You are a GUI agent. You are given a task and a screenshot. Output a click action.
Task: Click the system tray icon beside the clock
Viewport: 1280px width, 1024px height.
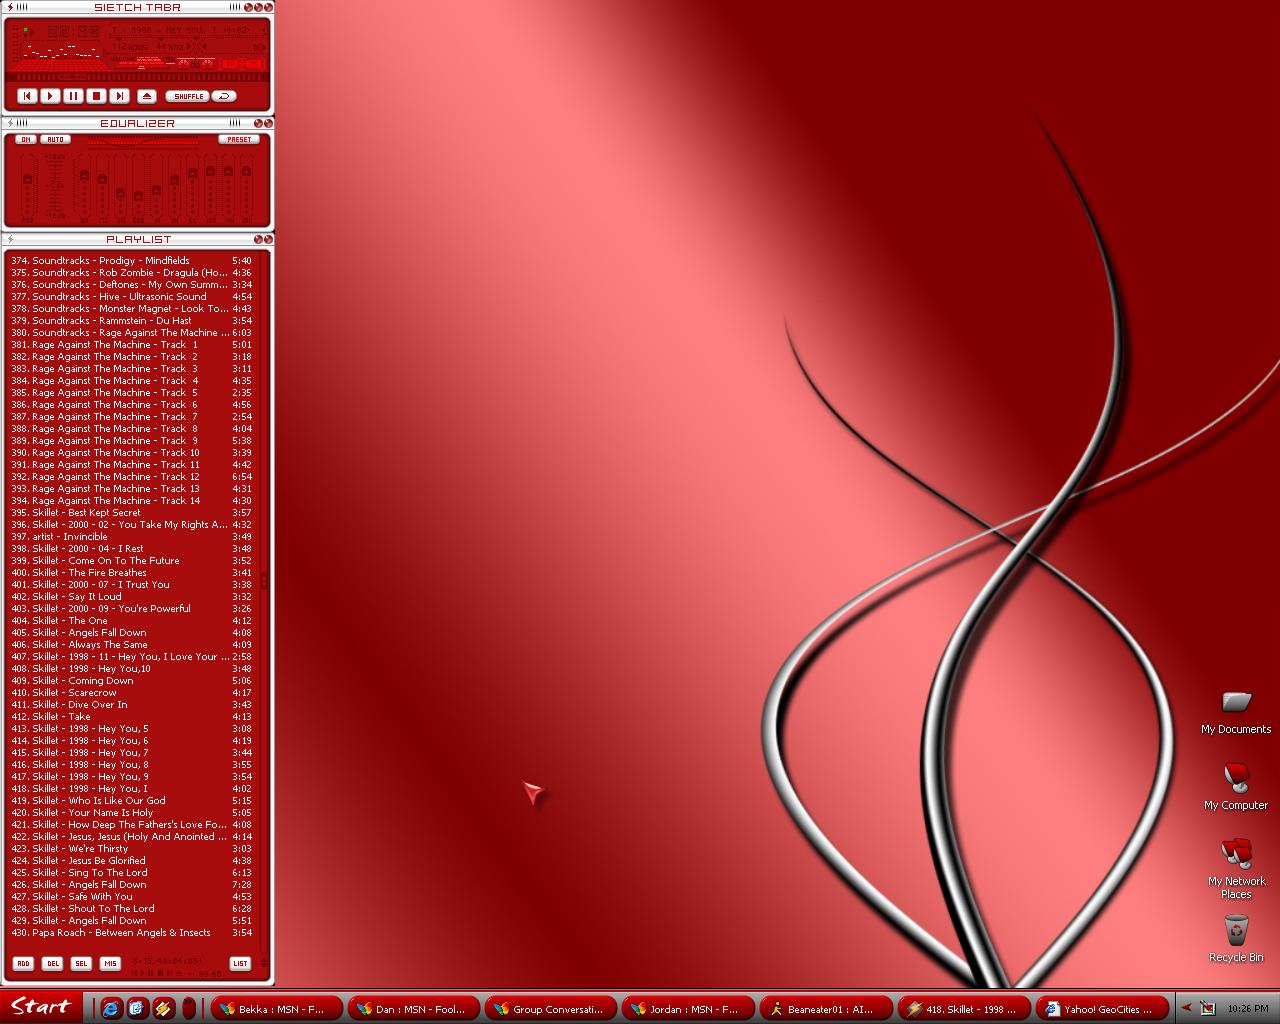point(1208,1009)
